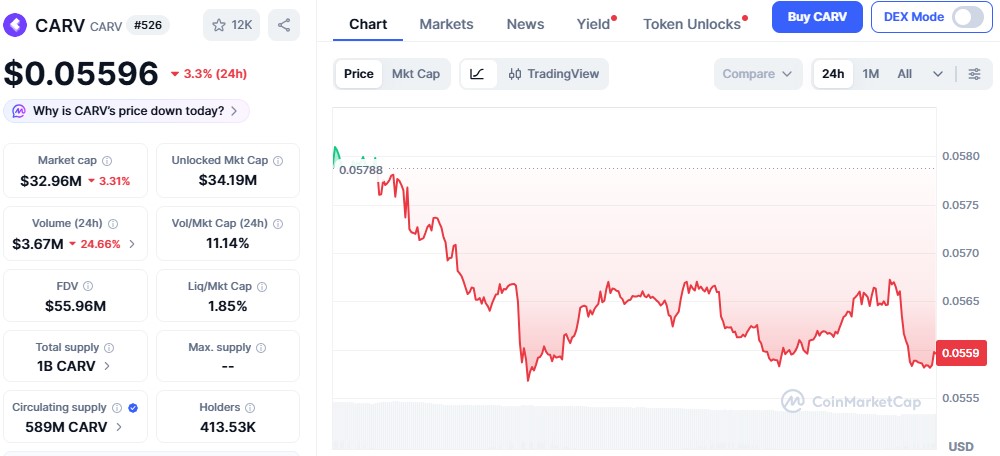The height and width of the screenshot is (456, 1000).
Task: Click the FDV info icon
Action: point(89,286)
